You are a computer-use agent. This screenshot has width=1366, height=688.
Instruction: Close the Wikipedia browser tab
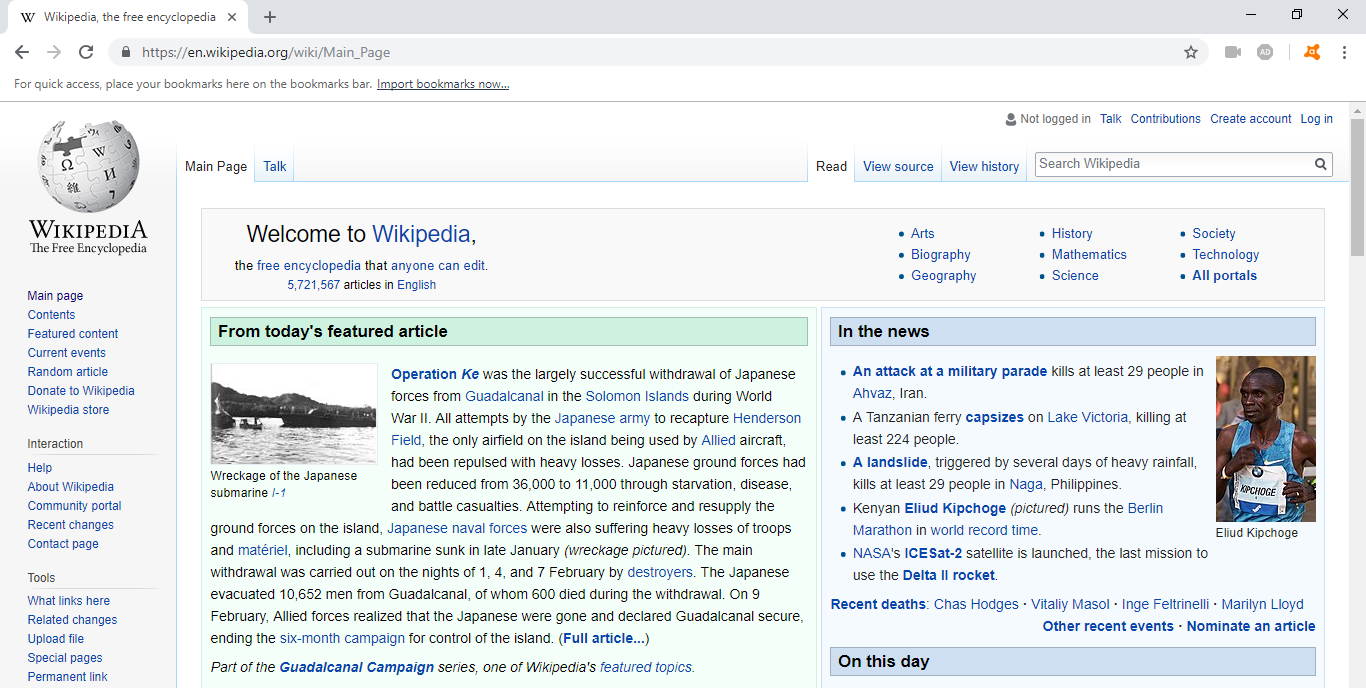point(232,17)
